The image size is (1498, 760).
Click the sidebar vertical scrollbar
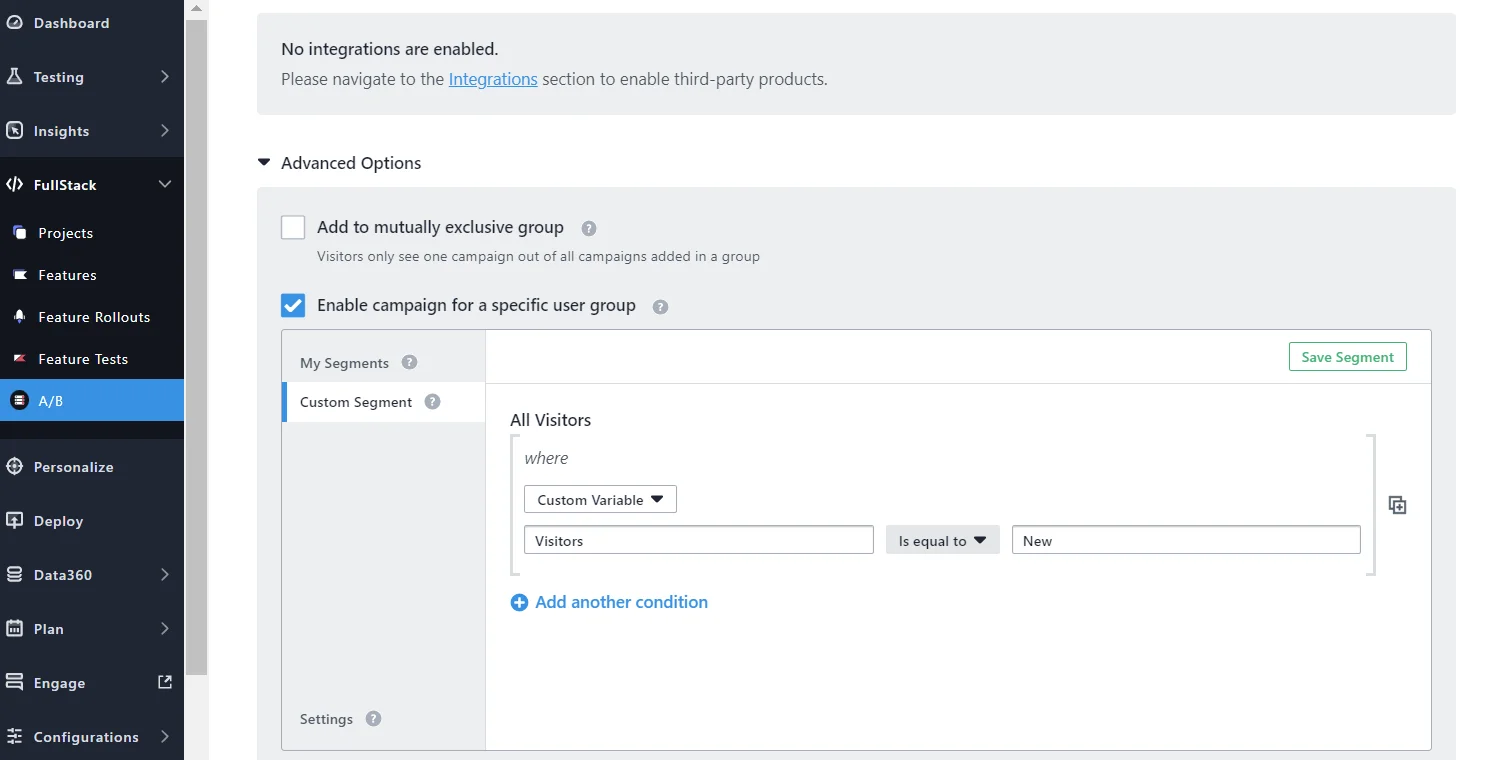tap(196, 340)
